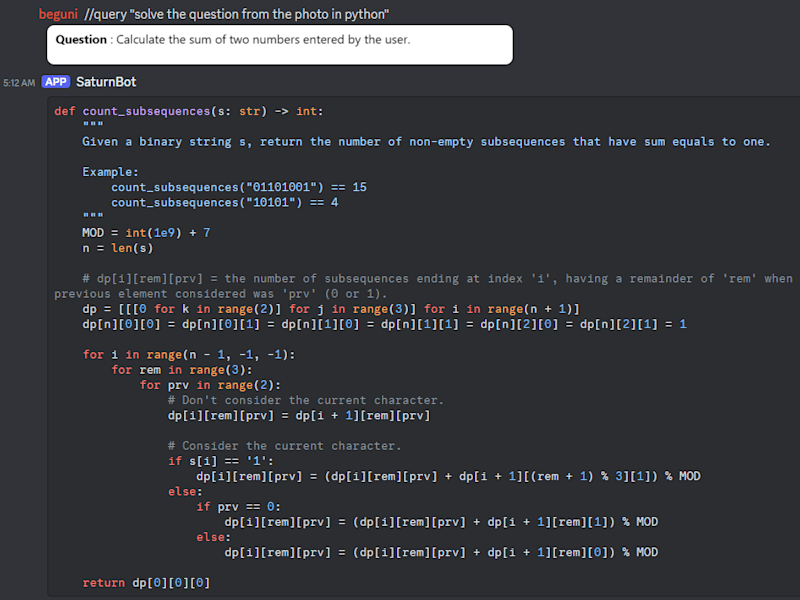Click the if prv == 0 line
Viewport: 800px width, 600px height.
(x=238, y=507)
